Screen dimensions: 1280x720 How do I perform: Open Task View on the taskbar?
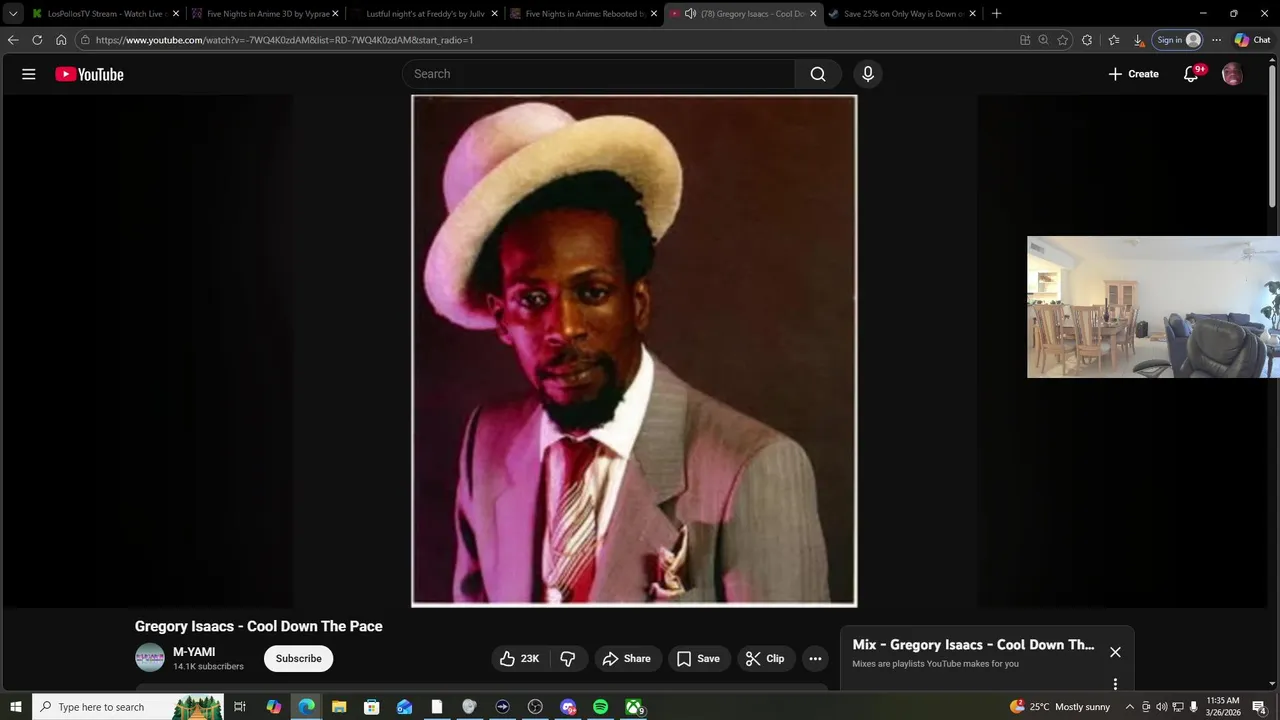click(240, 707)
